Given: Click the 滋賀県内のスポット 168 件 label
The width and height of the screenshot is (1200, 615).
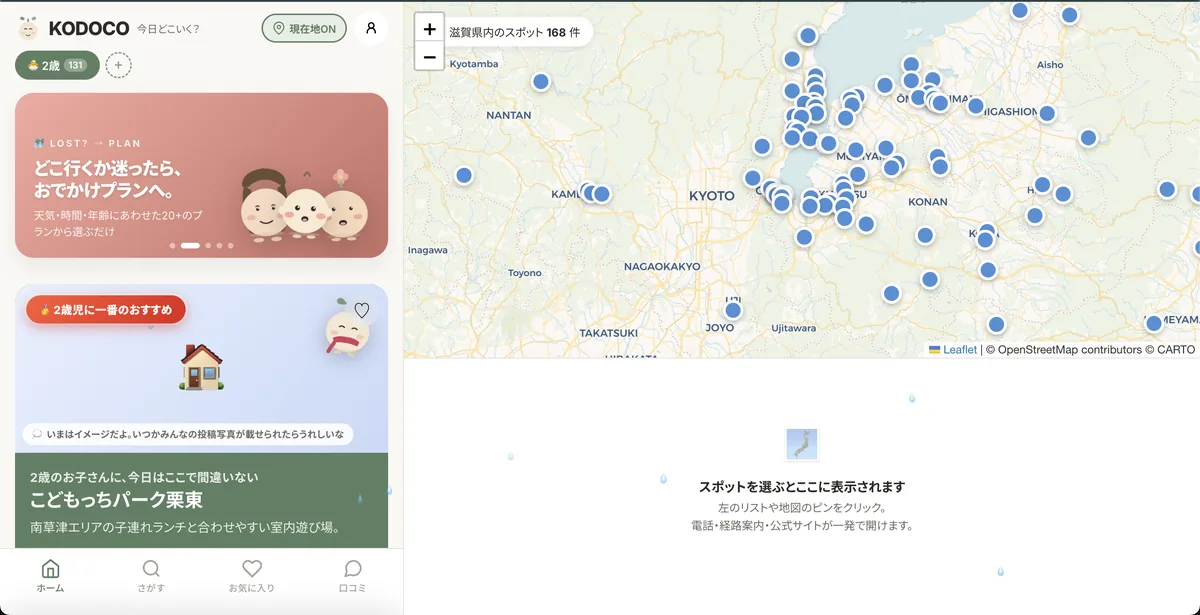Looking at the screenshot, I should pos(516,32).
